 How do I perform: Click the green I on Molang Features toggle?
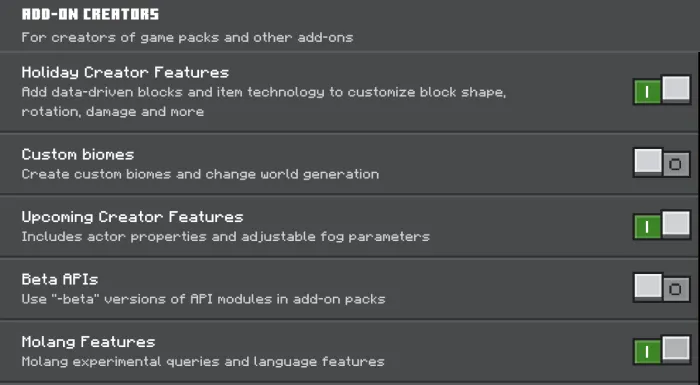[647, 353]
